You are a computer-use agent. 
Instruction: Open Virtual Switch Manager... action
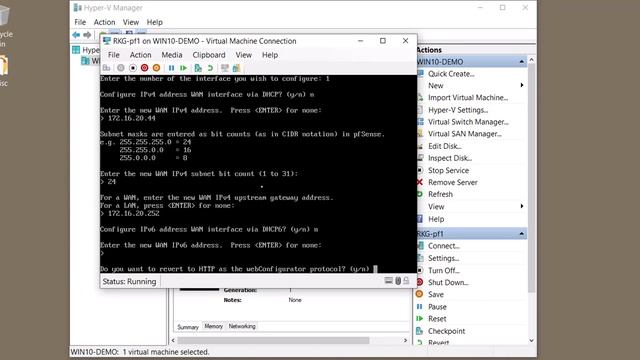point(468,122)
